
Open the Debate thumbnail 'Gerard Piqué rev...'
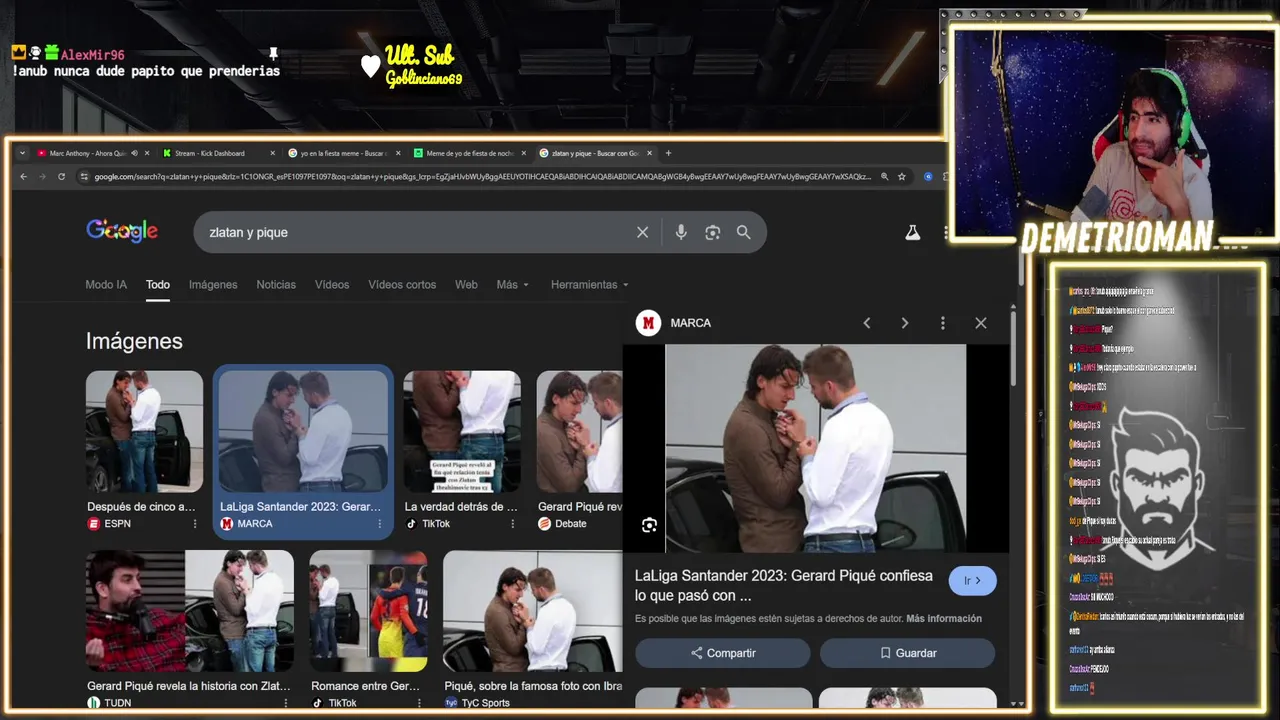579,431
